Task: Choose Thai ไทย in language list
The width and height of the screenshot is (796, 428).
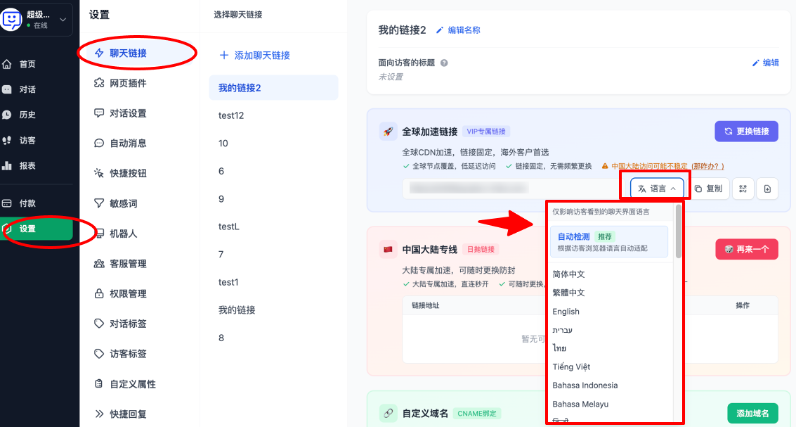Action: [559, 348]
